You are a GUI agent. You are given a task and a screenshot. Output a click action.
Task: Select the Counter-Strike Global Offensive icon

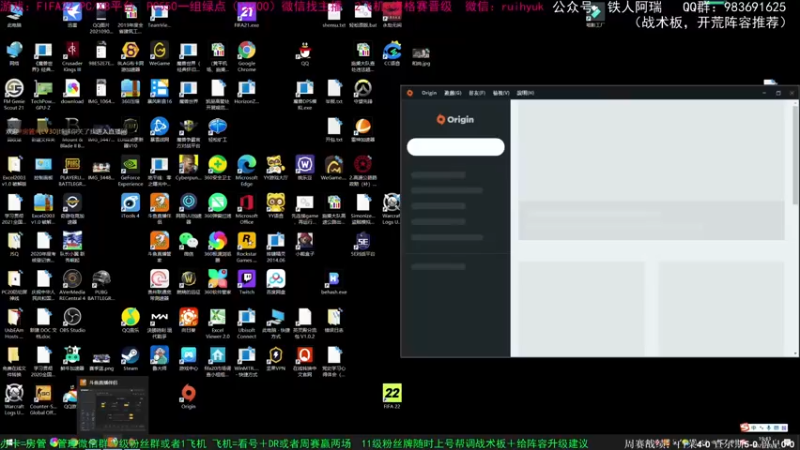point(43,399)
